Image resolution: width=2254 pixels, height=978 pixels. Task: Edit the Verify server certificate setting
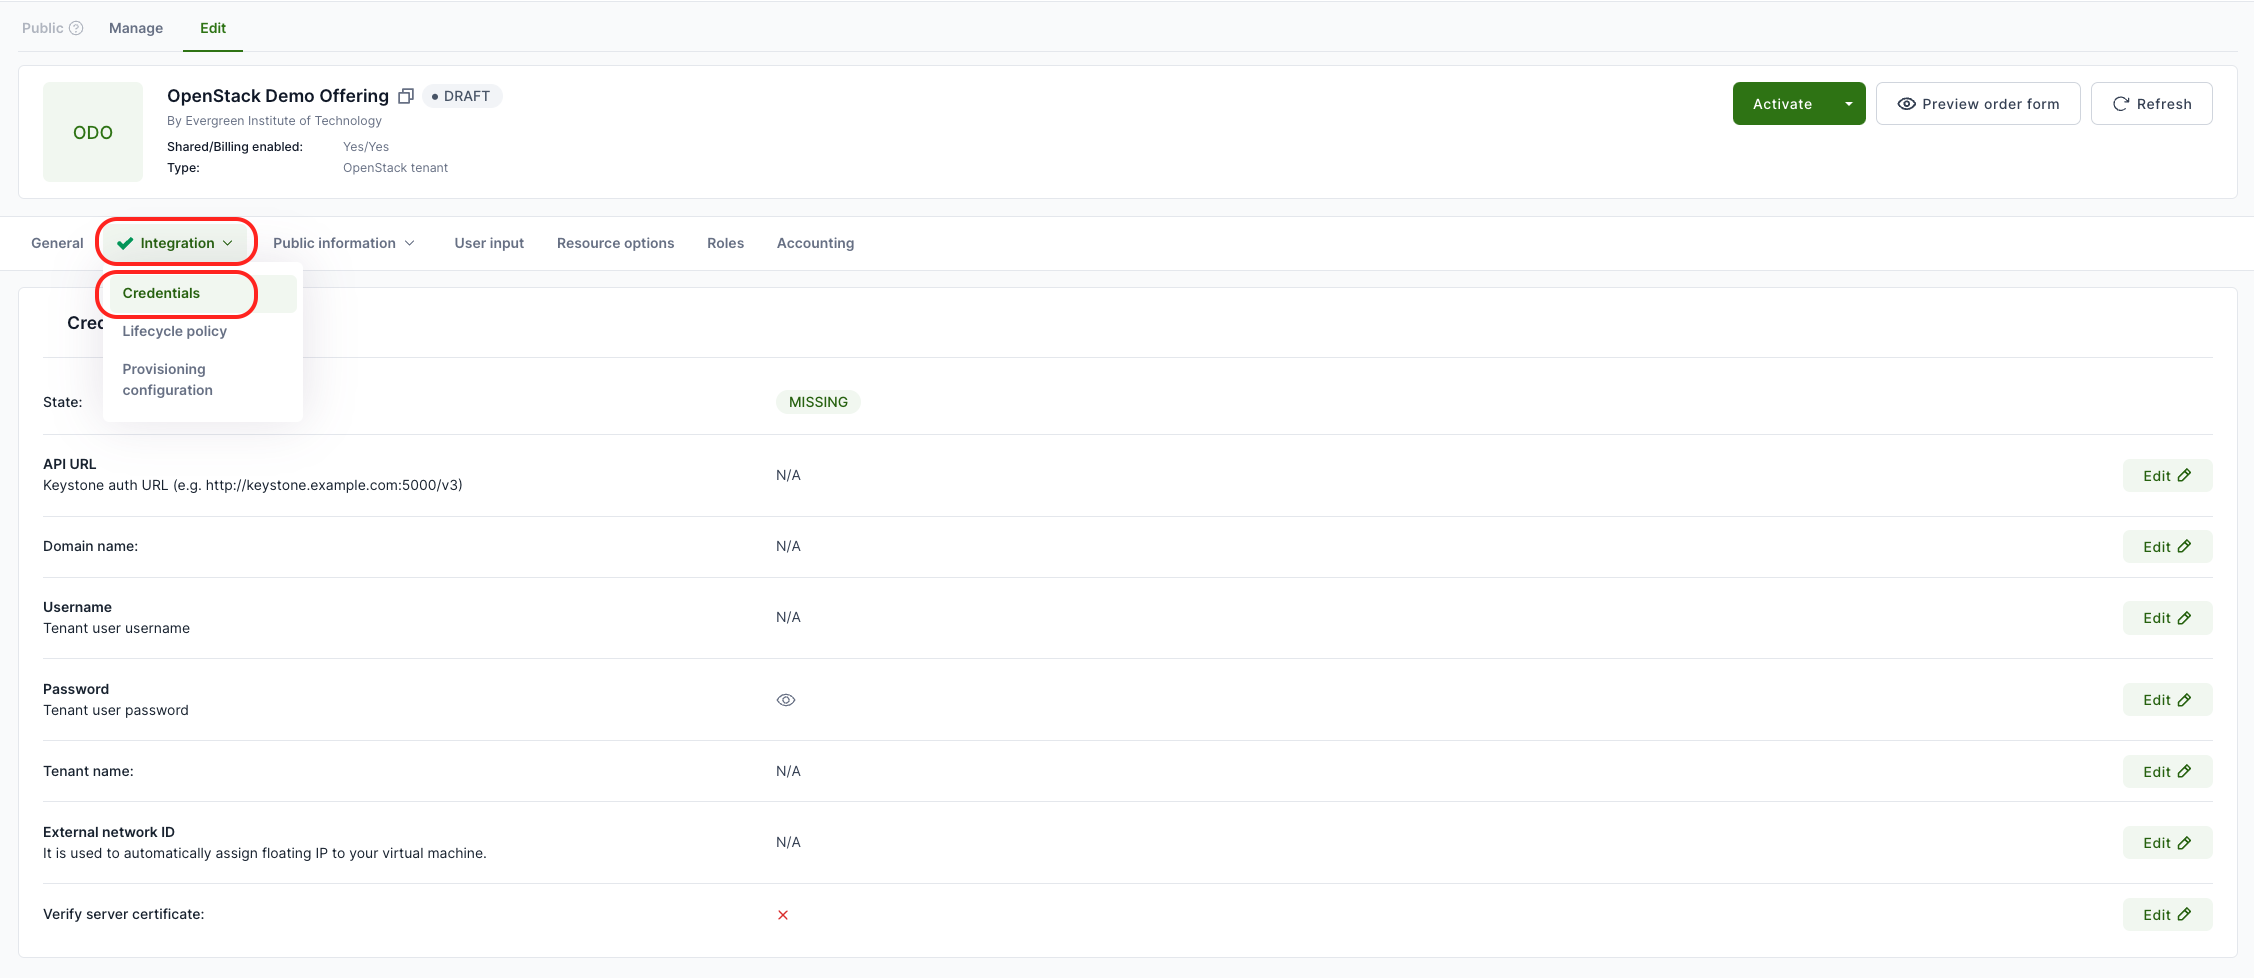coord(2166,915)
